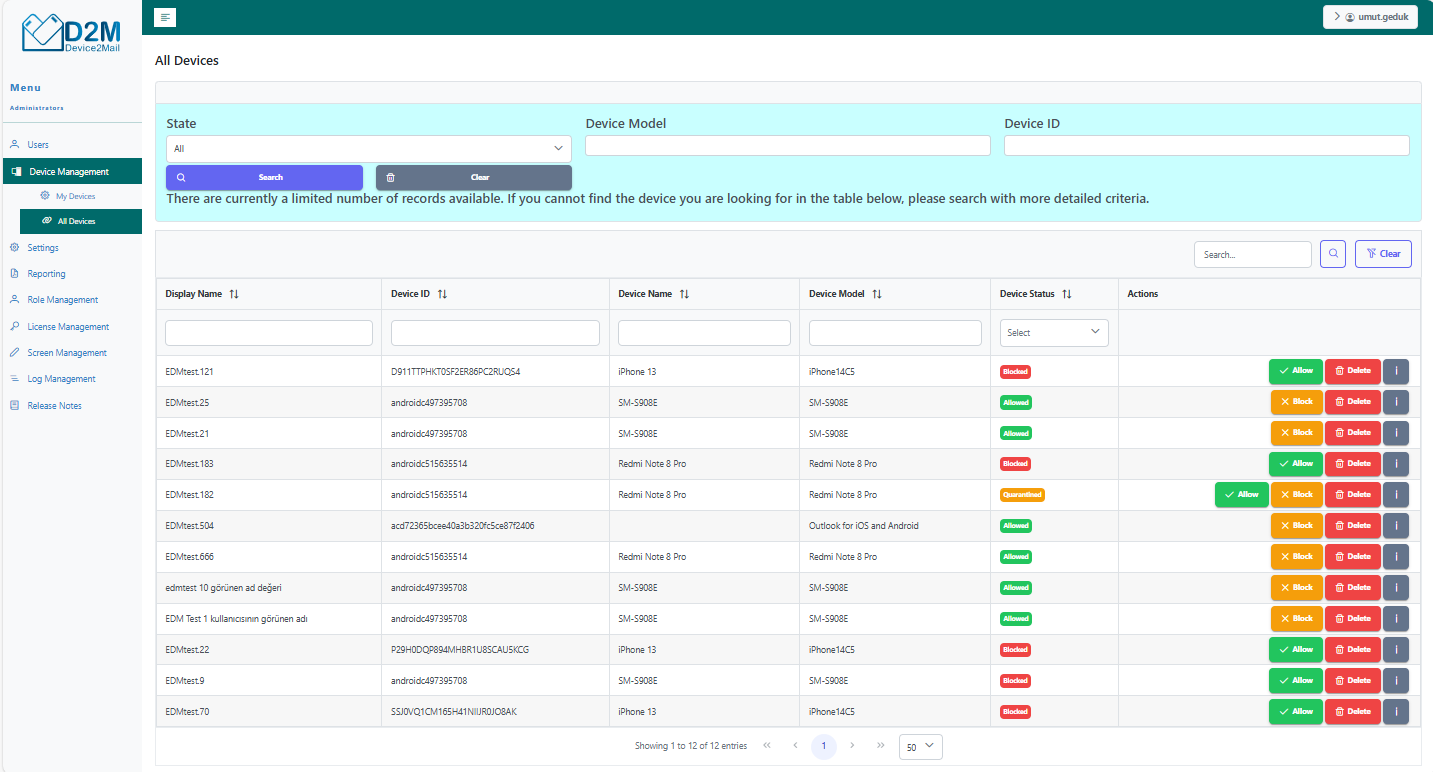
Task: Open My Devices in the sidebar
Action: click(75, 196)
